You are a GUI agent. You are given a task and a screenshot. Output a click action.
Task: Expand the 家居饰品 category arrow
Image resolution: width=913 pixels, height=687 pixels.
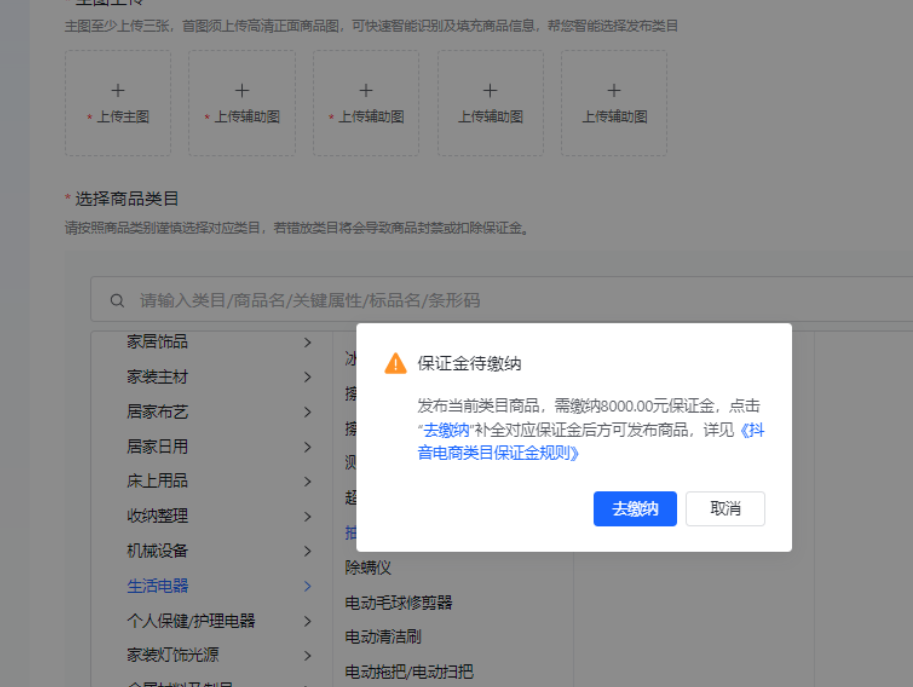coord(307,341)
